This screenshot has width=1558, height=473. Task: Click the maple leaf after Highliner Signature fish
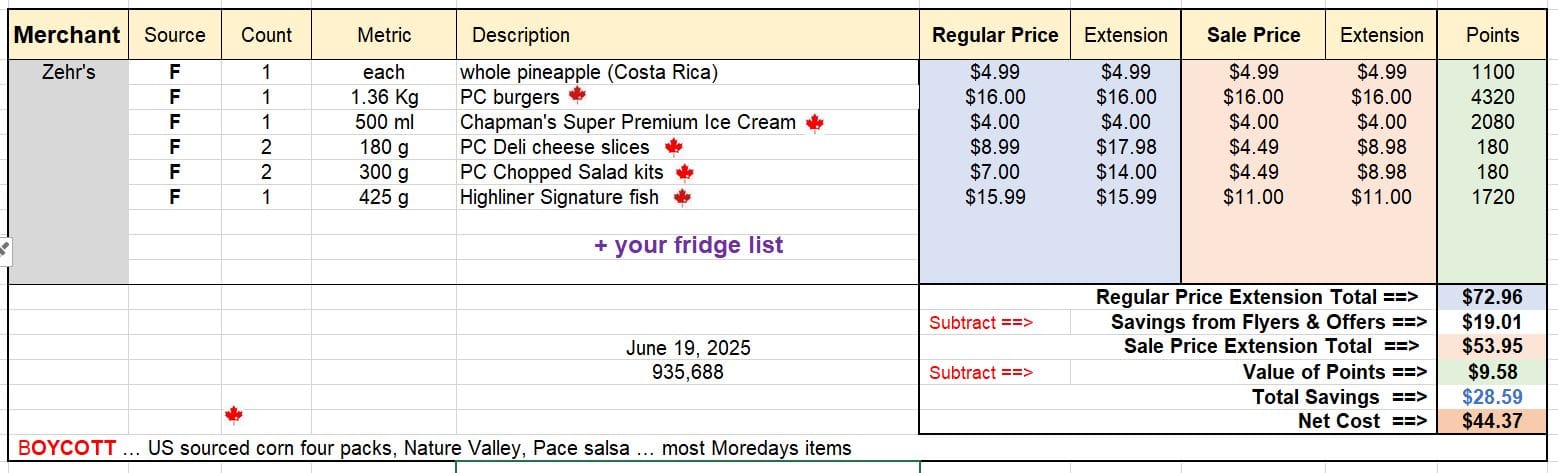[x=682, y=197]
